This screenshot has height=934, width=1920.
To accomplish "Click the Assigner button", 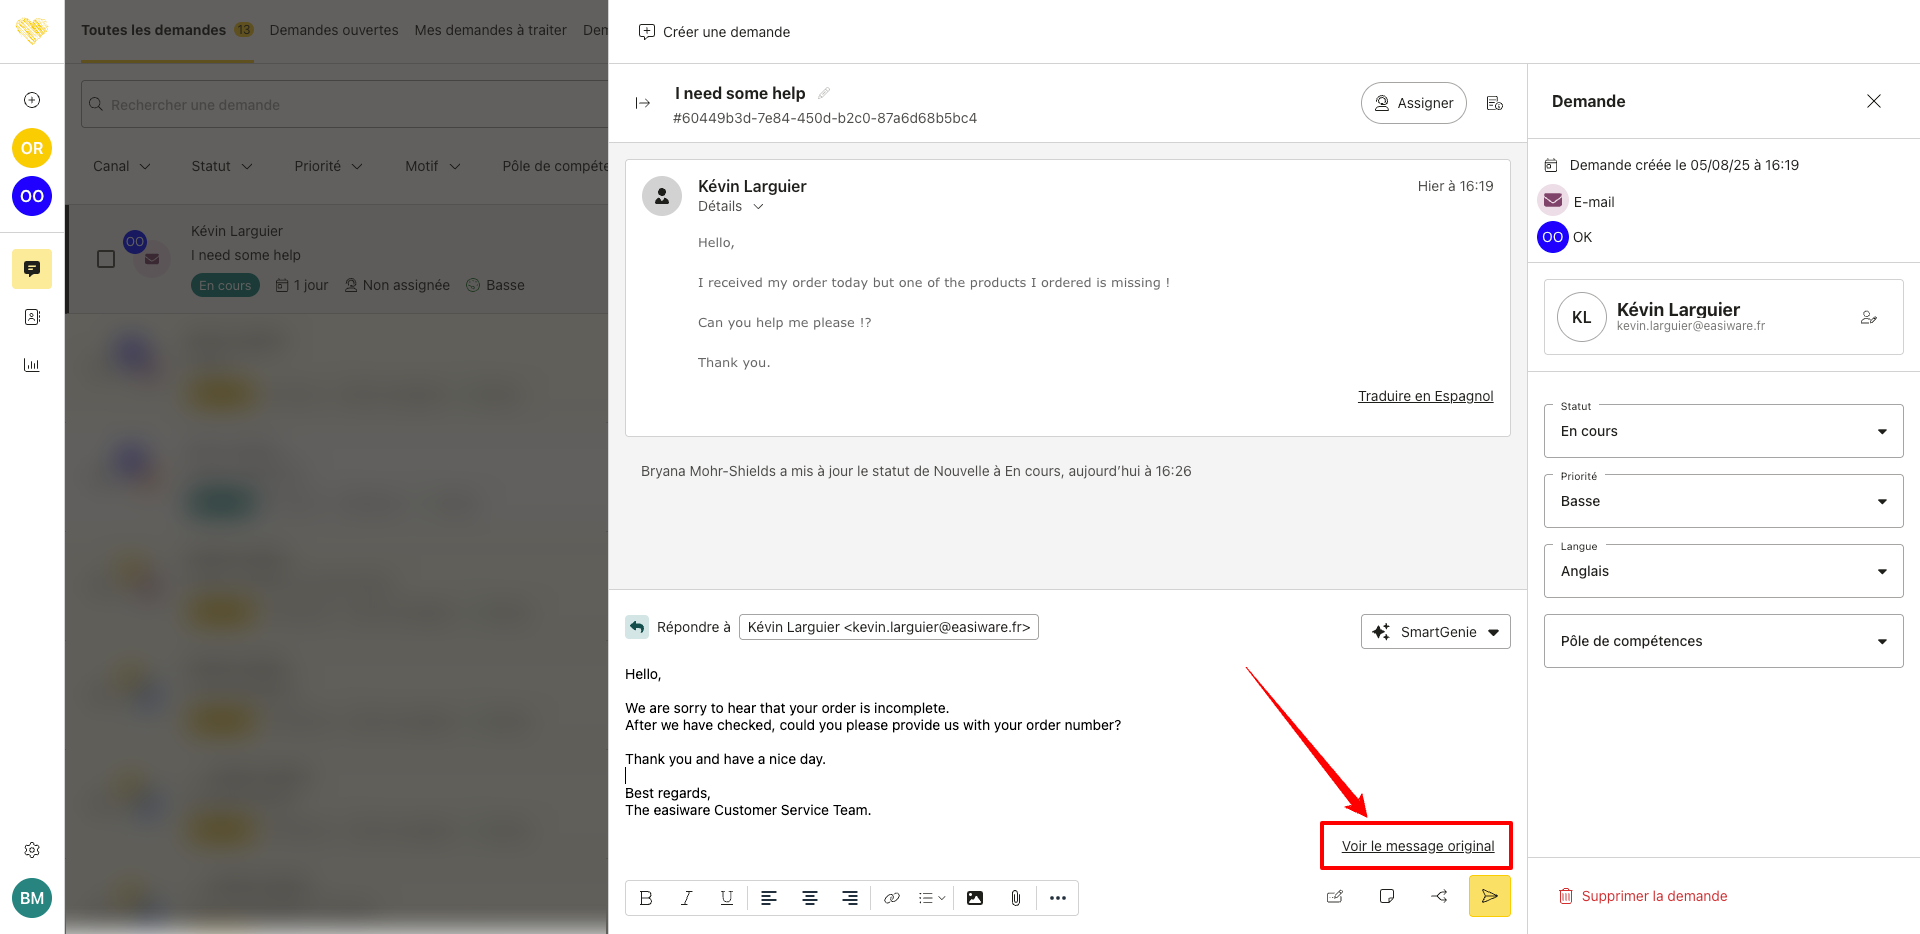I will pos(1413,103).
